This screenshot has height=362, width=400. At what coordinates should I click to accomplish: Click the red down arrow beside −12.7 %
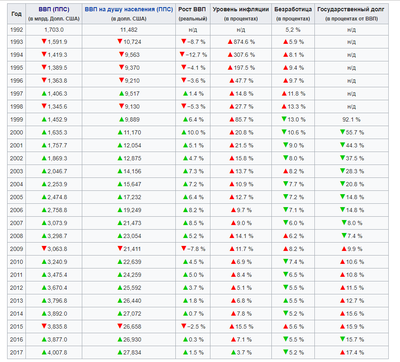tap(182, 54)
